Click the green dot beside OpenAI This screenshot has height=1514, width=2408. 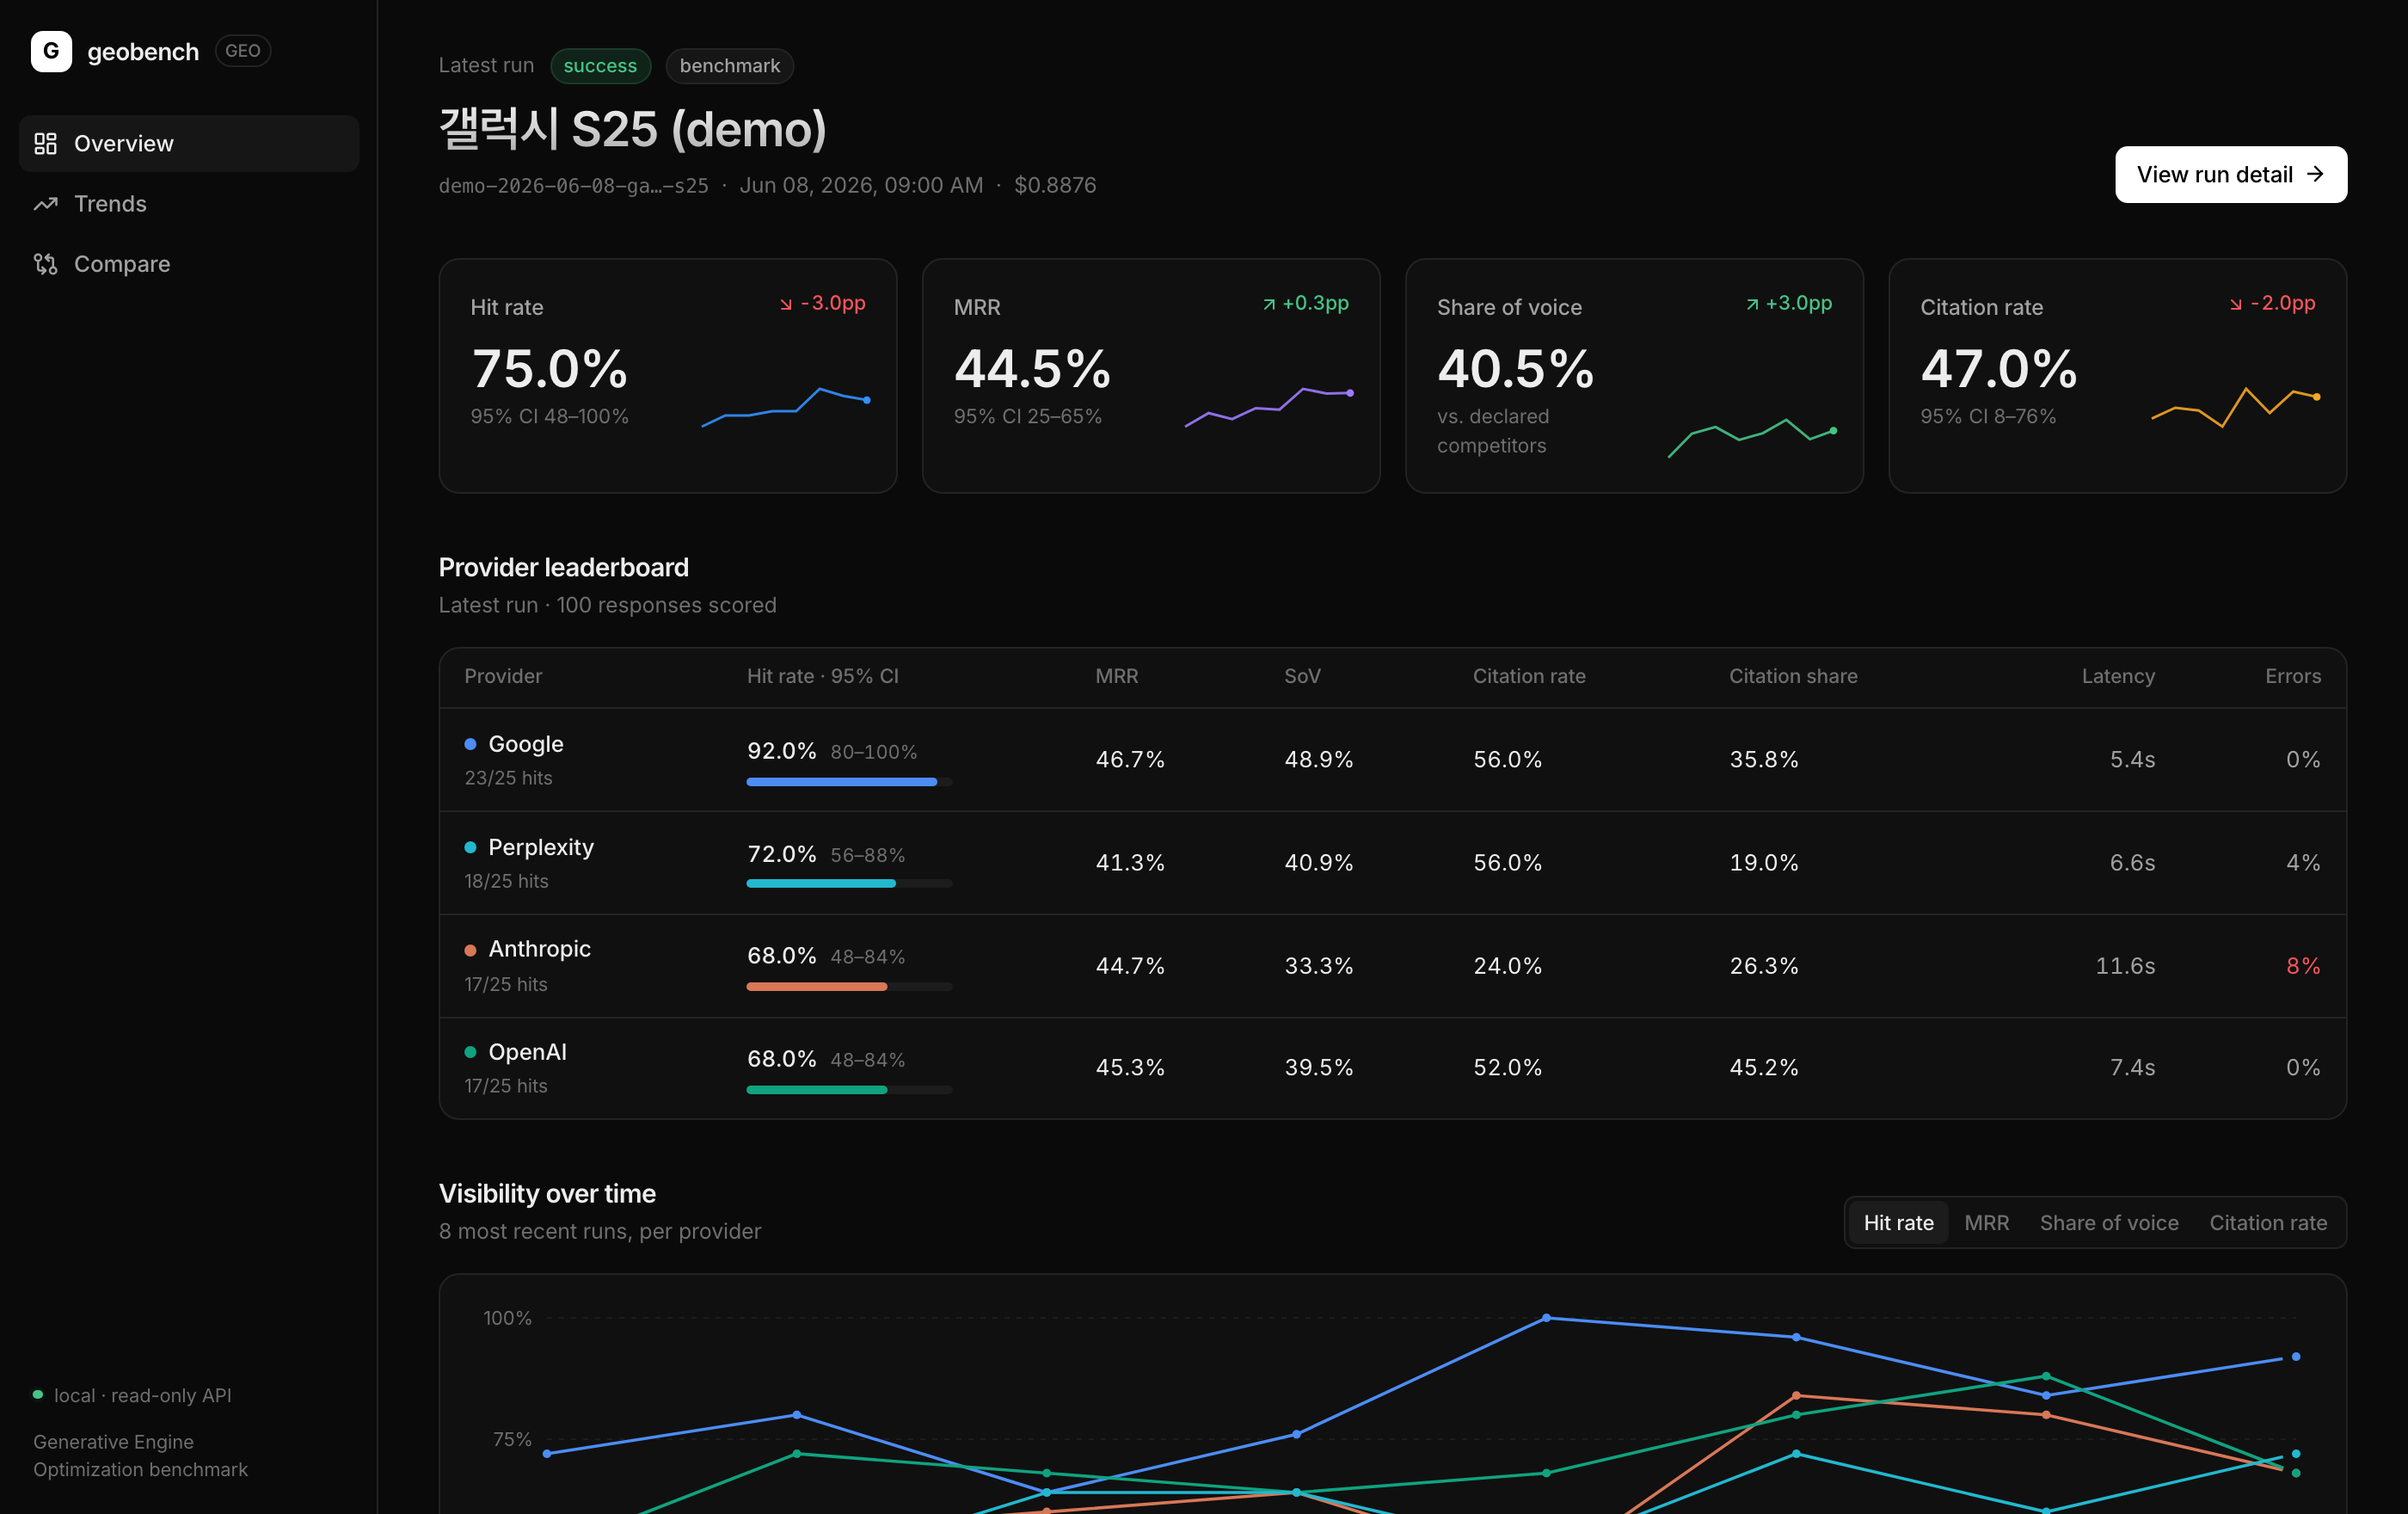tap(470, 1052)
